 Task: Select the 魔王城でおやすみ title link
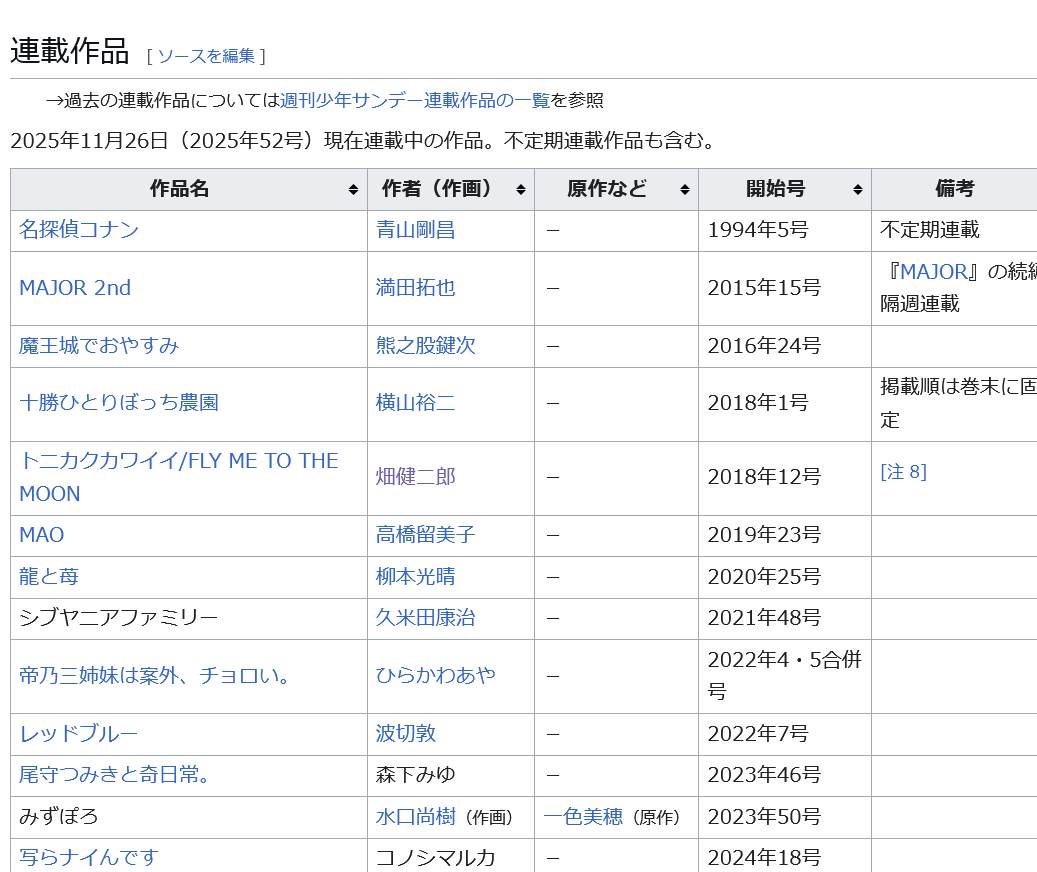99,346
